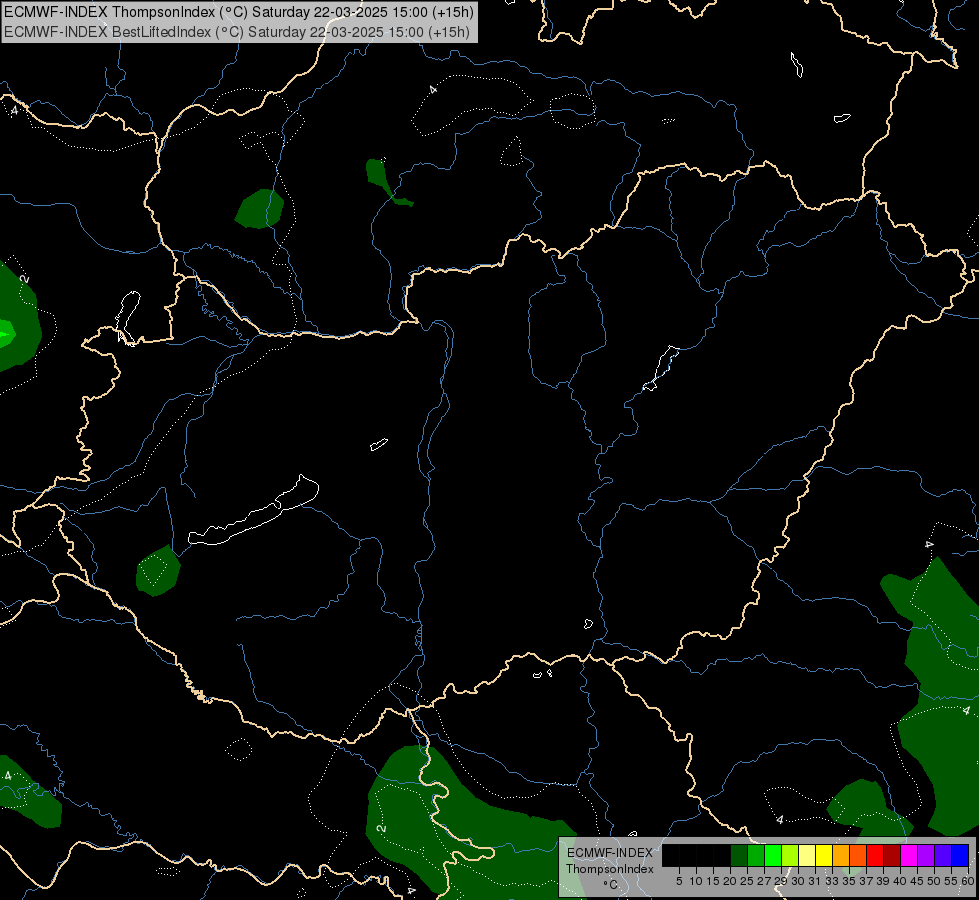
Task: Click the legend tick value 60
Action: 968,881
